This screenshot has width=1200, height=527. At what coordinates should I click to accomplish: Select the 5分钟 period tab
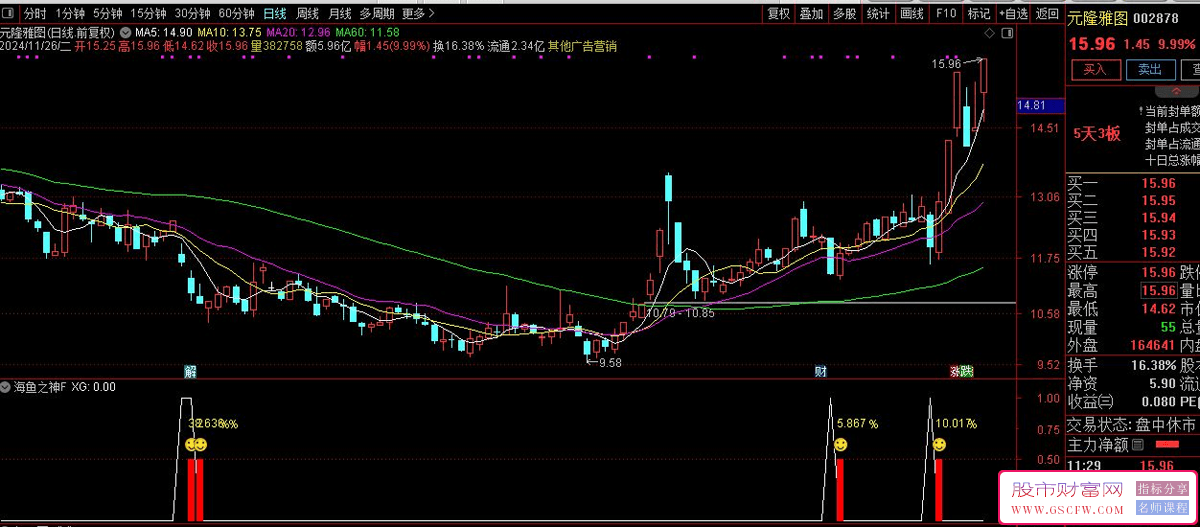[x=107, y=14]
